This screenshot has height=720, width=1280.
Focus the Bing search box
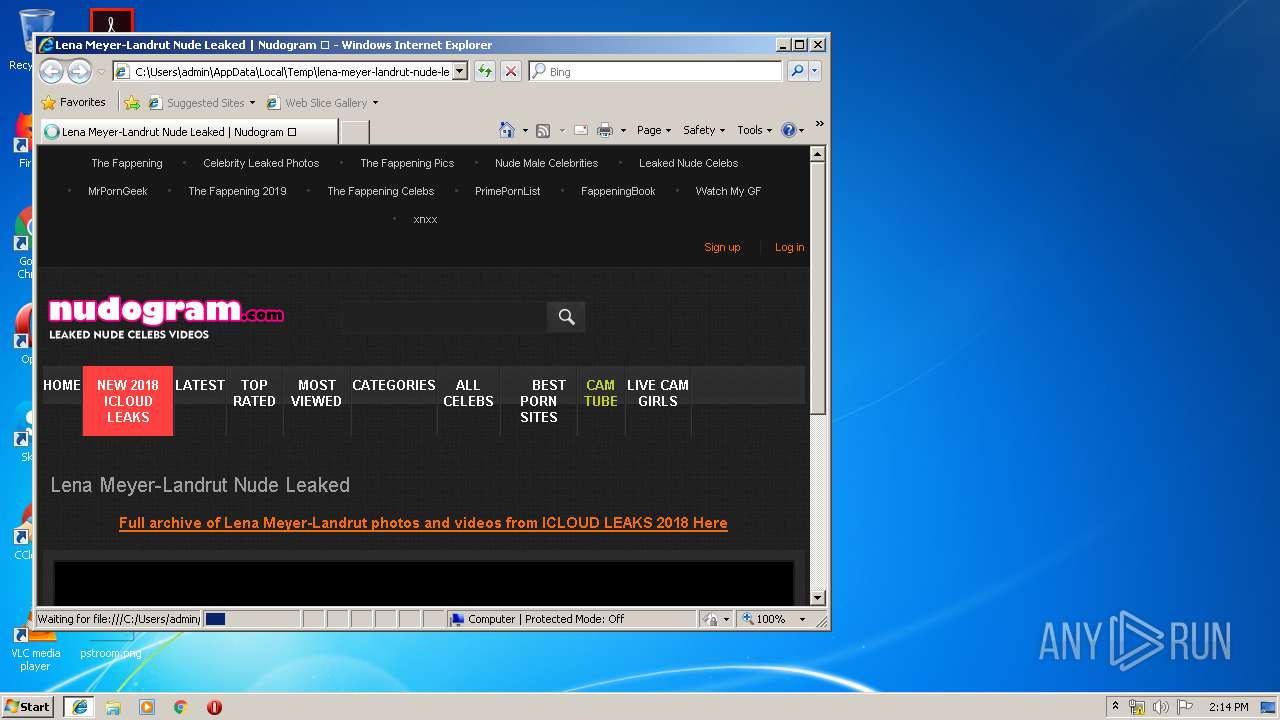point(657,72)
